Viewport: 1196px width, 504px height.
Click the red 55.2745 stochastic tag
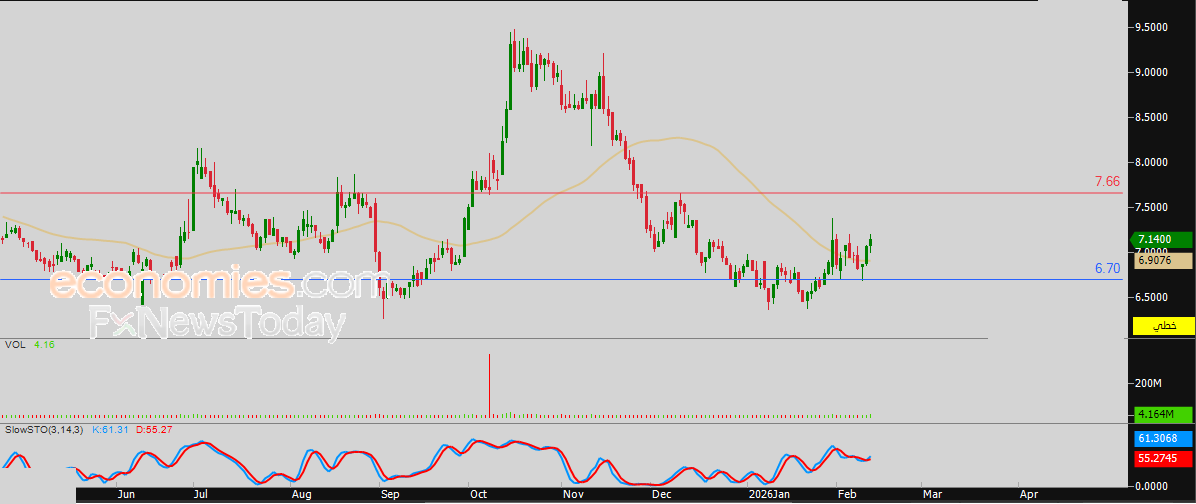[x=1163, y=457]
